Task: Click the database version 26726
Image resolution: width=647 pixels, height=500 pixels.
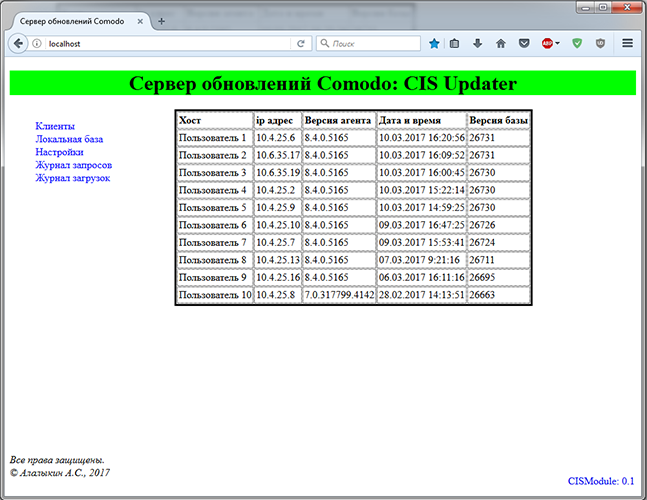Action: (x=482, y=225)
